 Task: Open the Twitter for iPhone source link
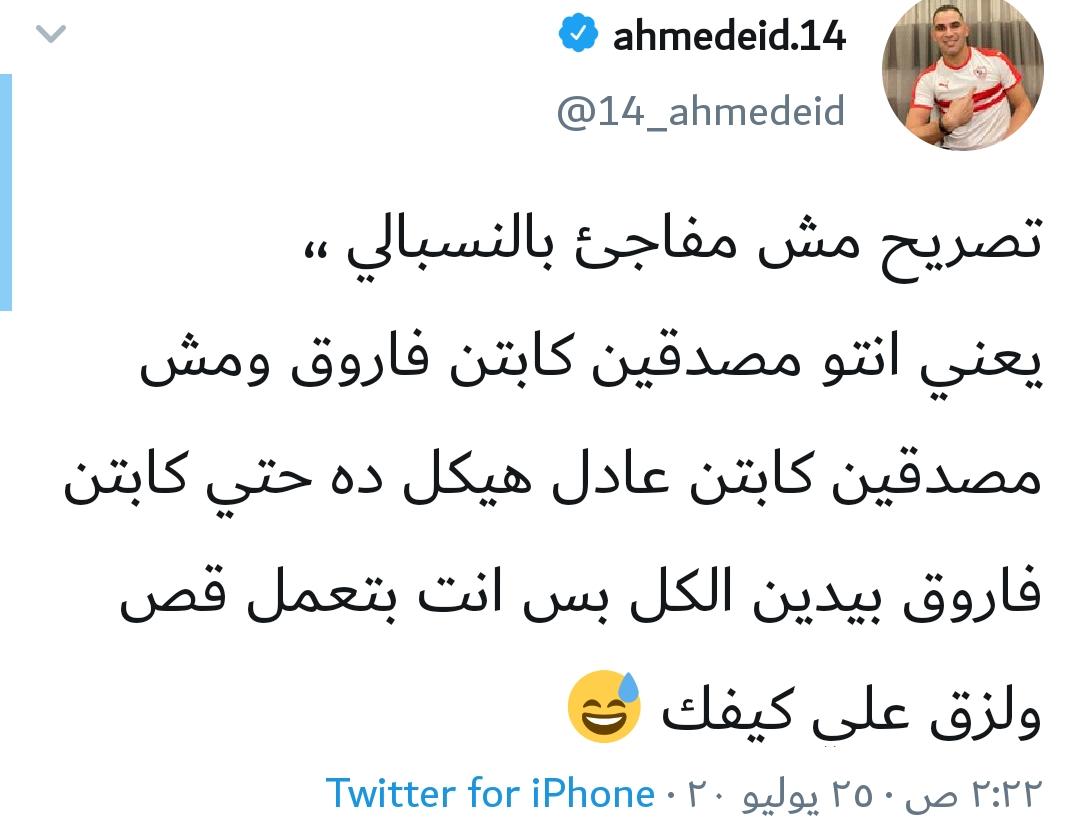(490, 793)
